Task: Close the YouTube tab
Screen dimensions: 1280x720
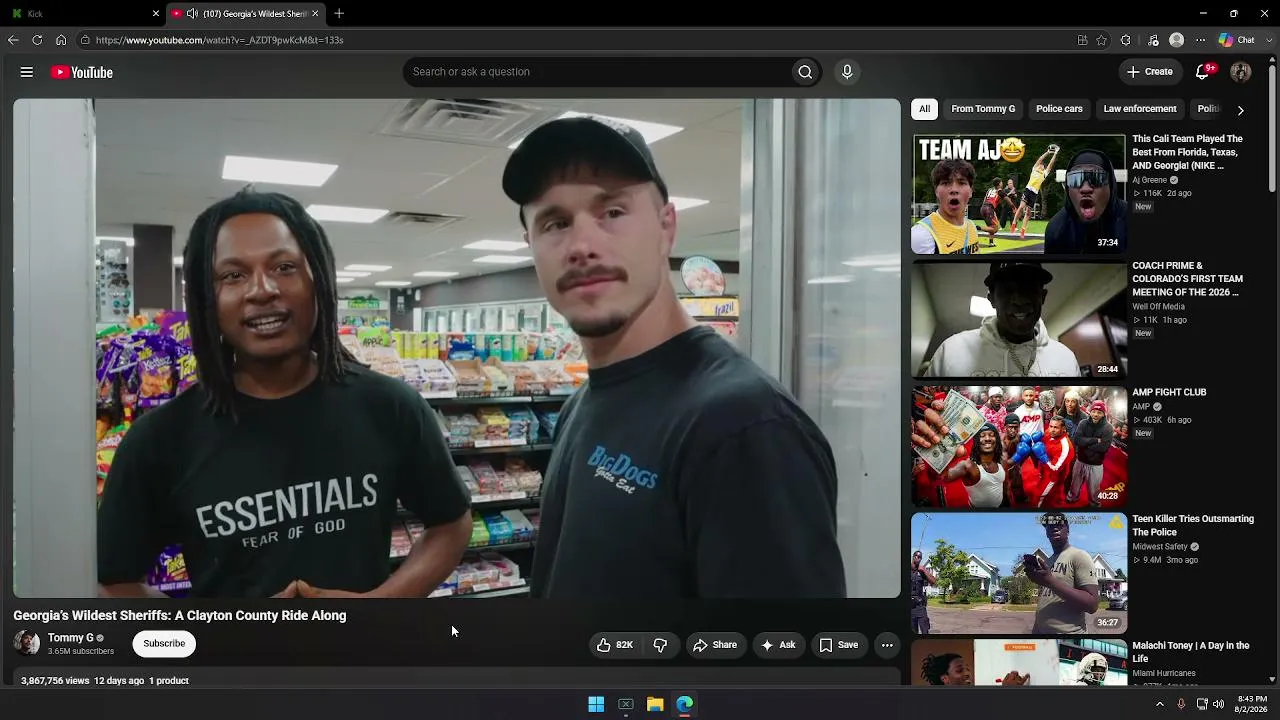Action: (x=315, y=14)
